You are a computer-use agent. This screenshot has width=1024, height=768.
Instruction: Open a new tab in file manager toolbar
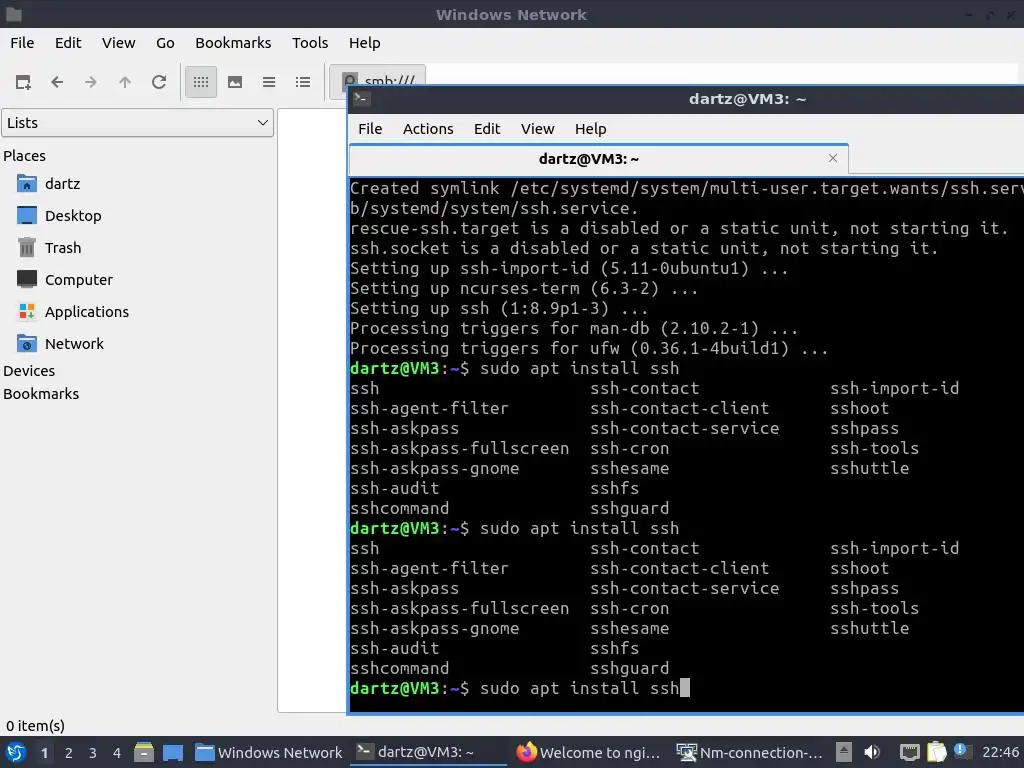coord(24,82)
